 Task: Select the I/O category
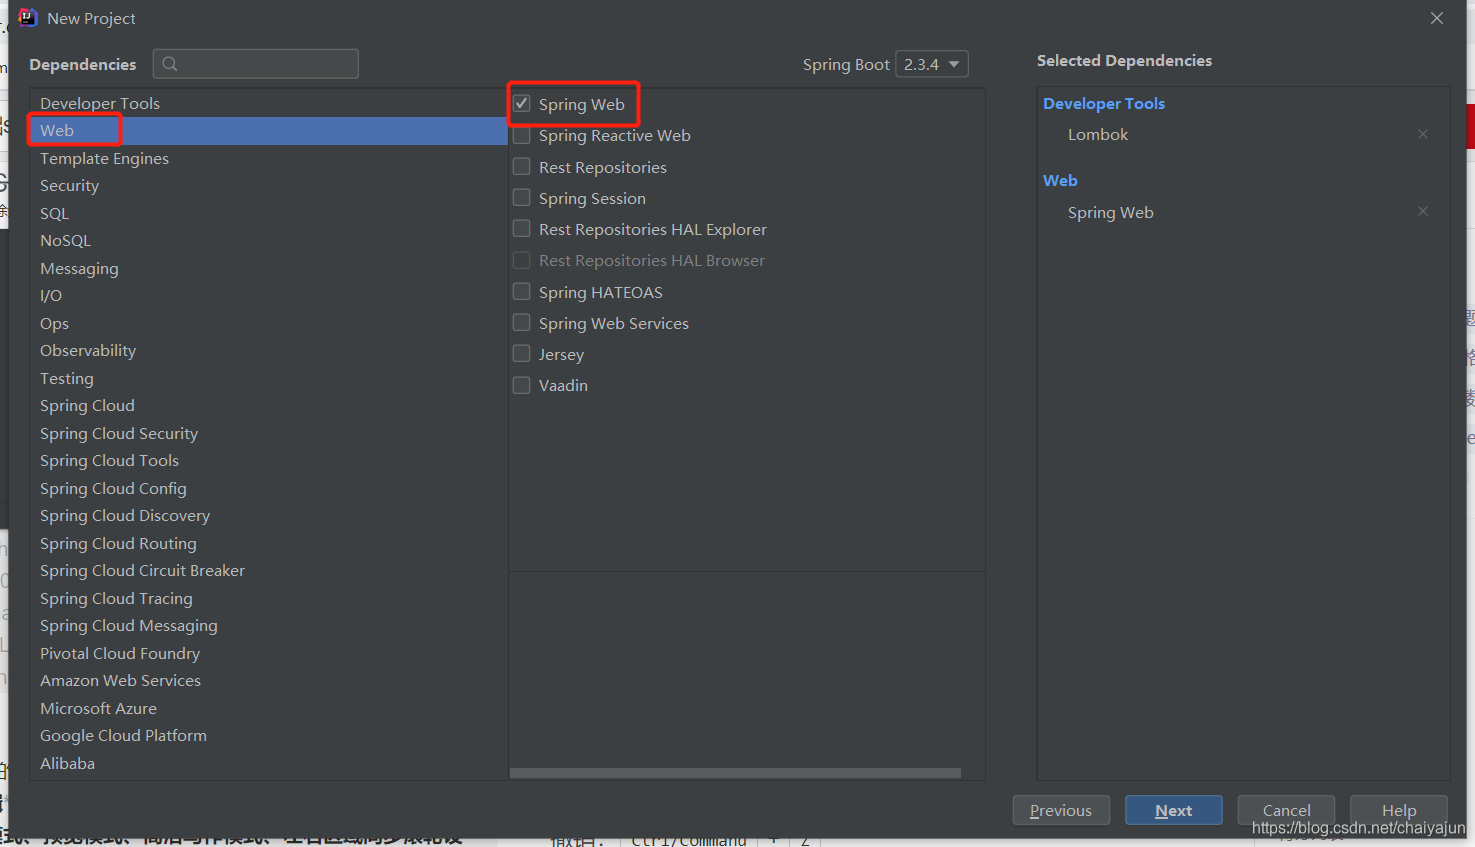(269, 296)
